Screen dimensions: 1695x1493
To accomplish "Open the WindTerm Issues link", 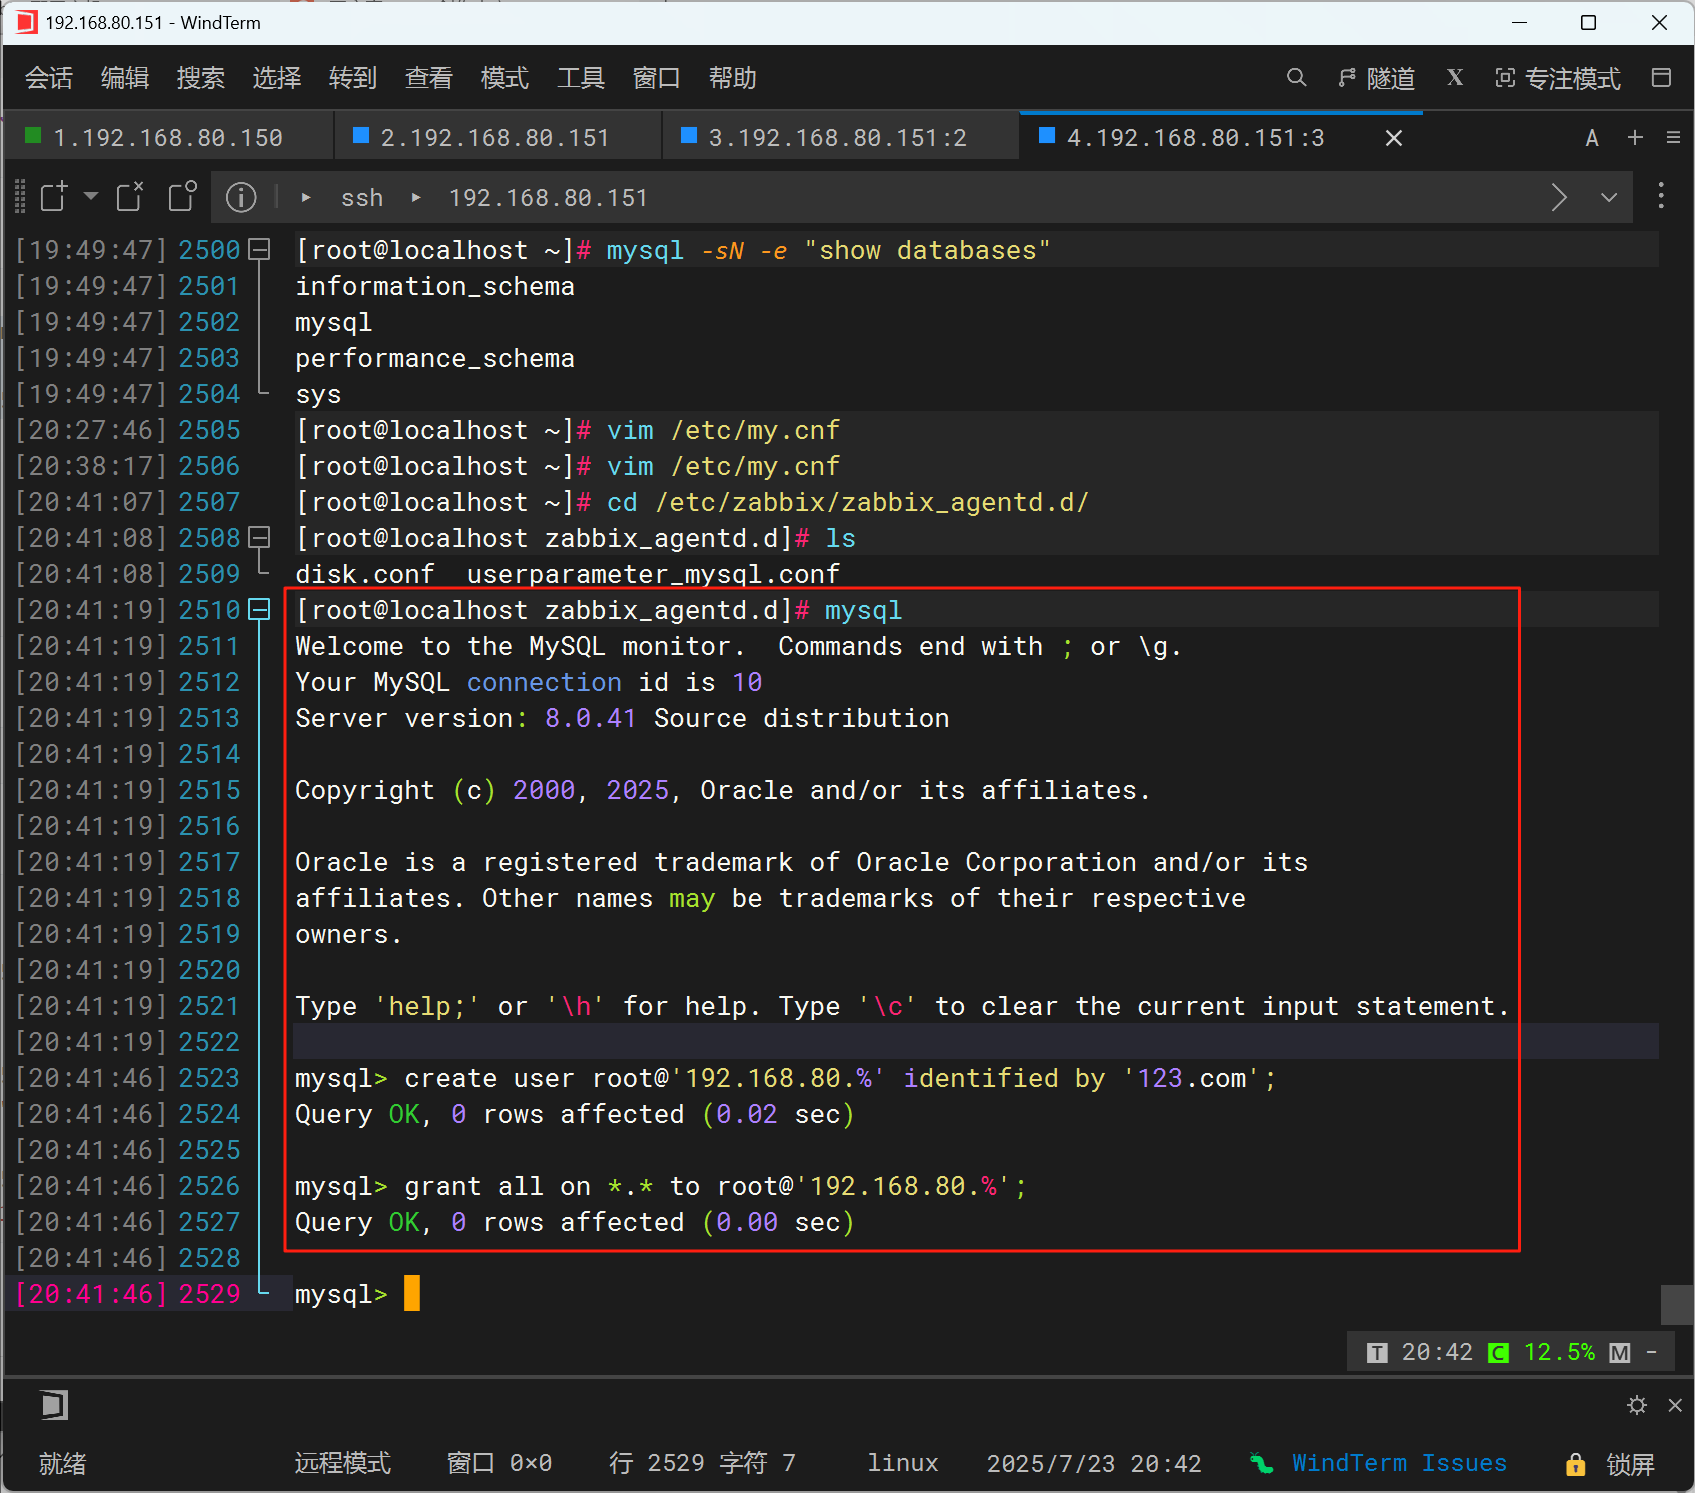I will pyautogui.click(x=1399, y=1463).
